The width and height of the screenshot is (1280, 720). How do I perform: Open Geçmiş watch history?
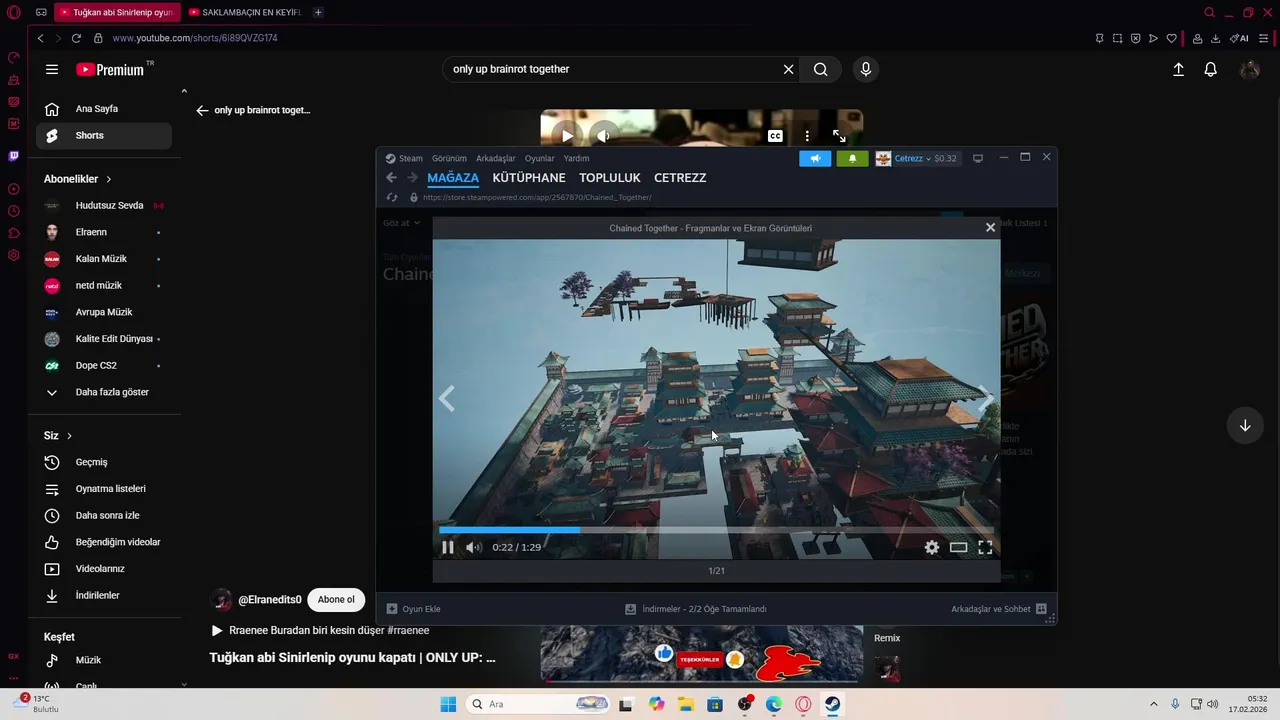coord(104,462)
